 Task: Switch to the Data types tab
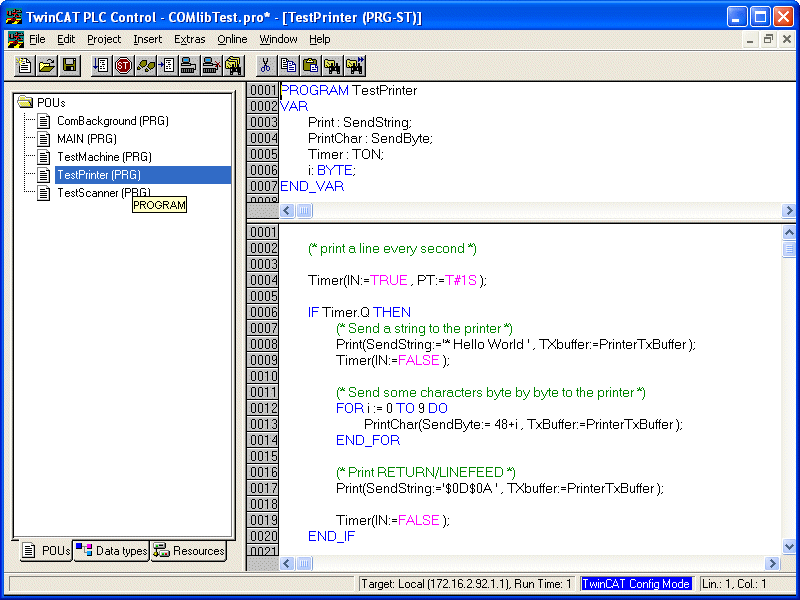pos(112,551)
